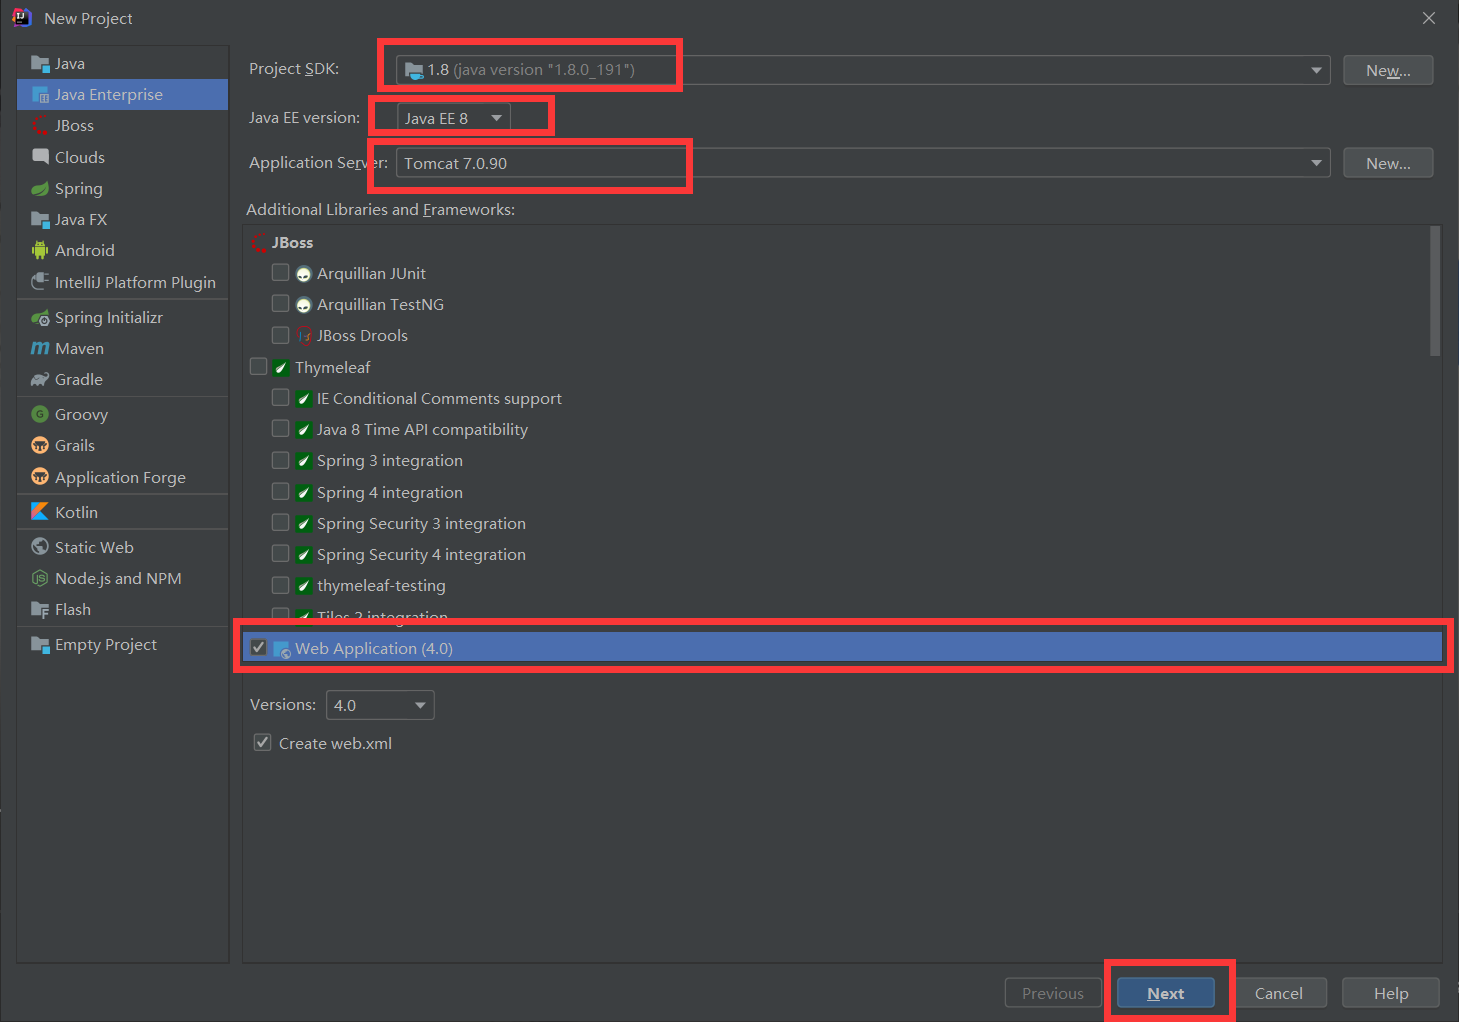Click the Gradle elephant icon
The height and width of the screenshot is (1022, 1459).
click(40, 379)
